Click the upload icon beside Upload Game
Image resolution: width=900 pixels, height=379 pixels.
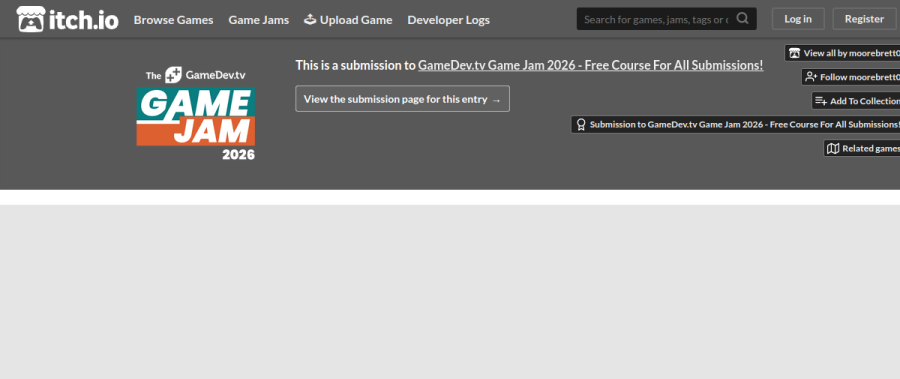pyautogui.click(x=310, y=20)
